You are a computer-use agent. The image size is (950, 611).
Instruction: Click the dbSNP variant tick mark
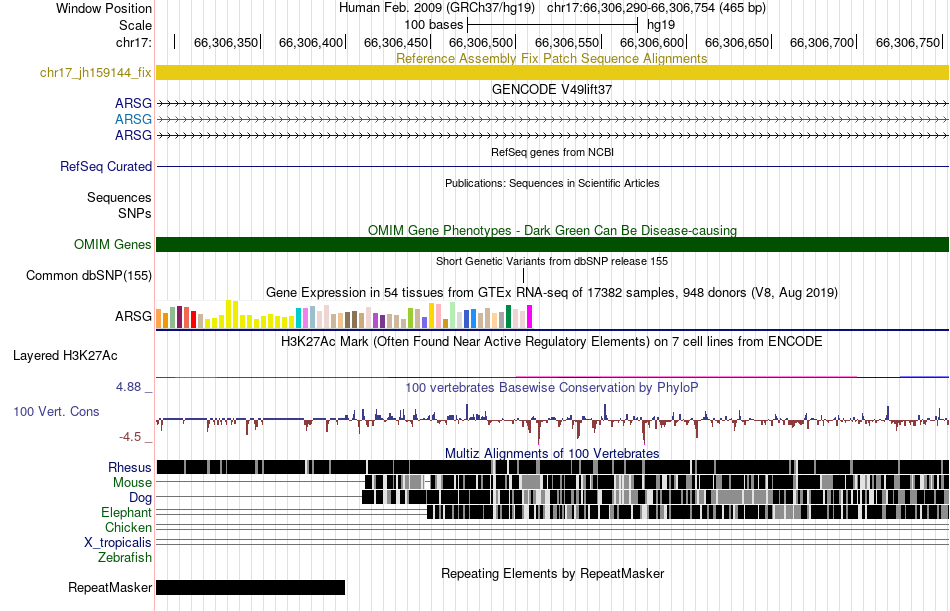pyautogui.click(x=523, y=275)
